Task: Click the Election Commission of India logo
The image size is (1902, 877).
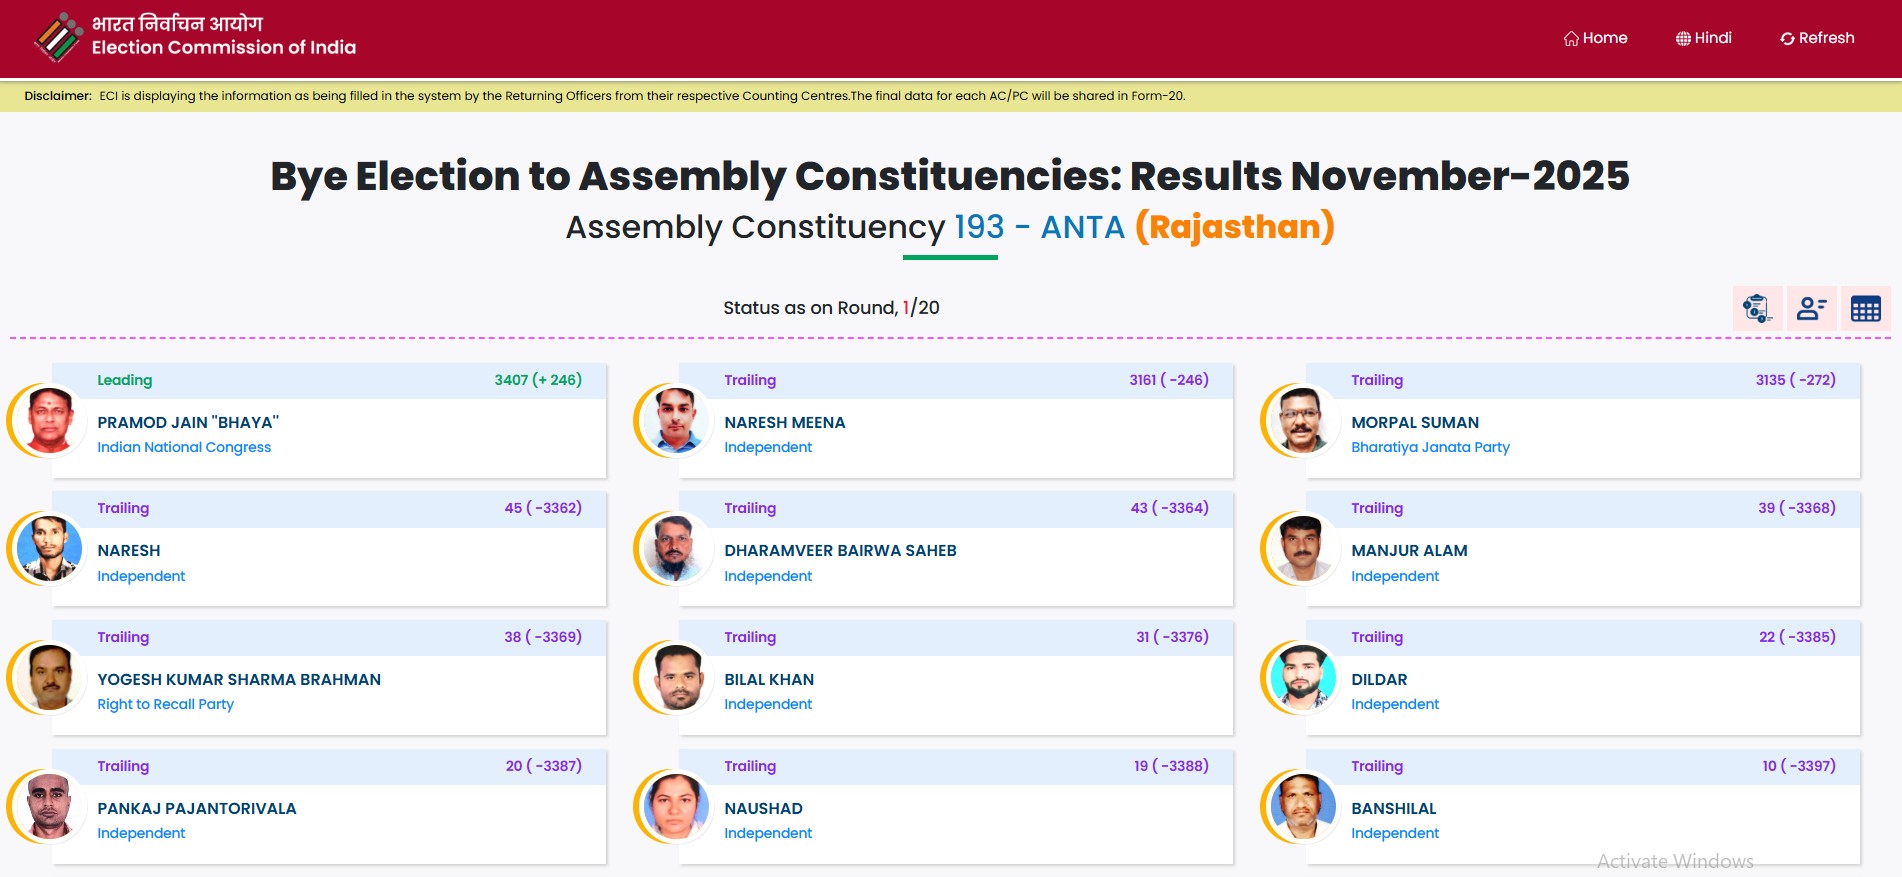Action: coord(58,37)
